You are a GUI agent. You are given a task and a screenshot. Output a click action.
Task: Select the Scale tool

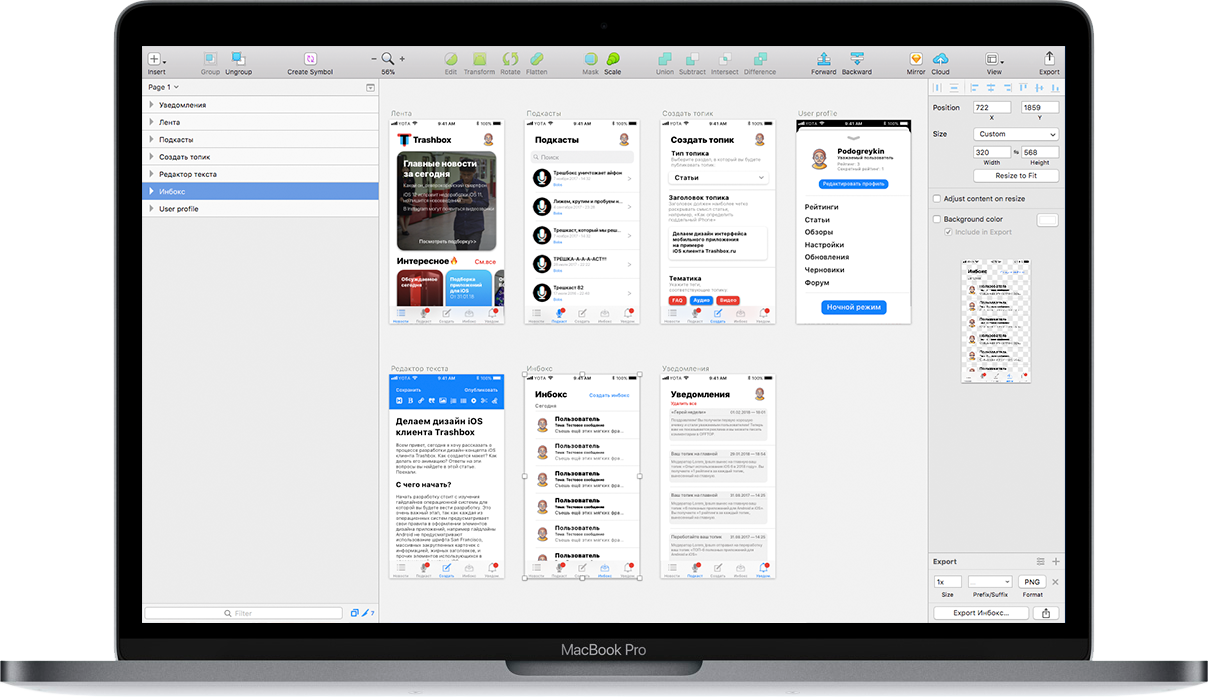(x=612, y=59)
